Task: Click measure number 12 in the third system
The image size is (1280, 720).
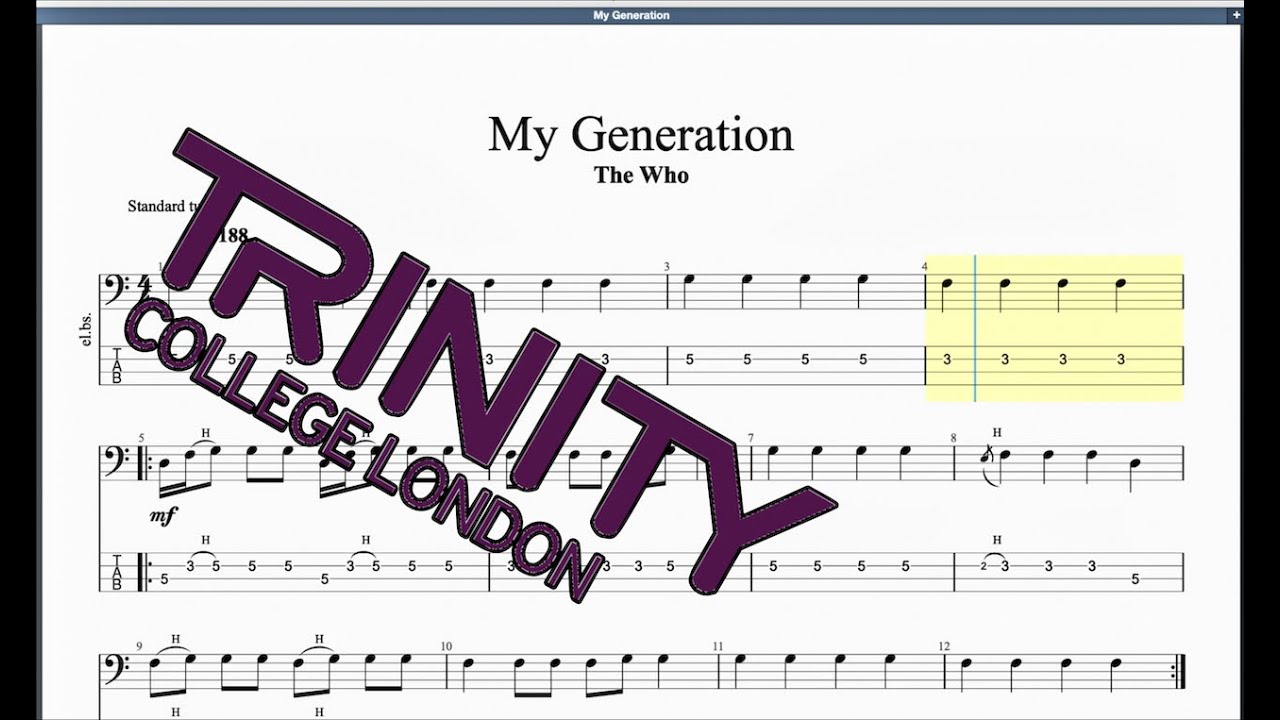Action: 944,646
